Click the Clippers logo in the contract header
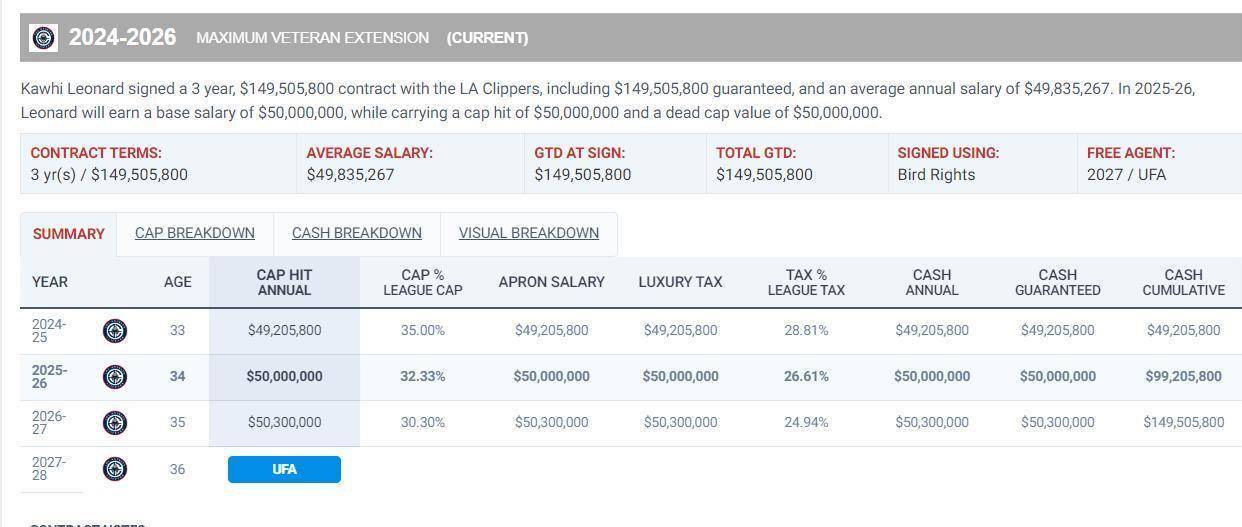The height and width of the screenshot is (527, 1242). click(44, 38)
